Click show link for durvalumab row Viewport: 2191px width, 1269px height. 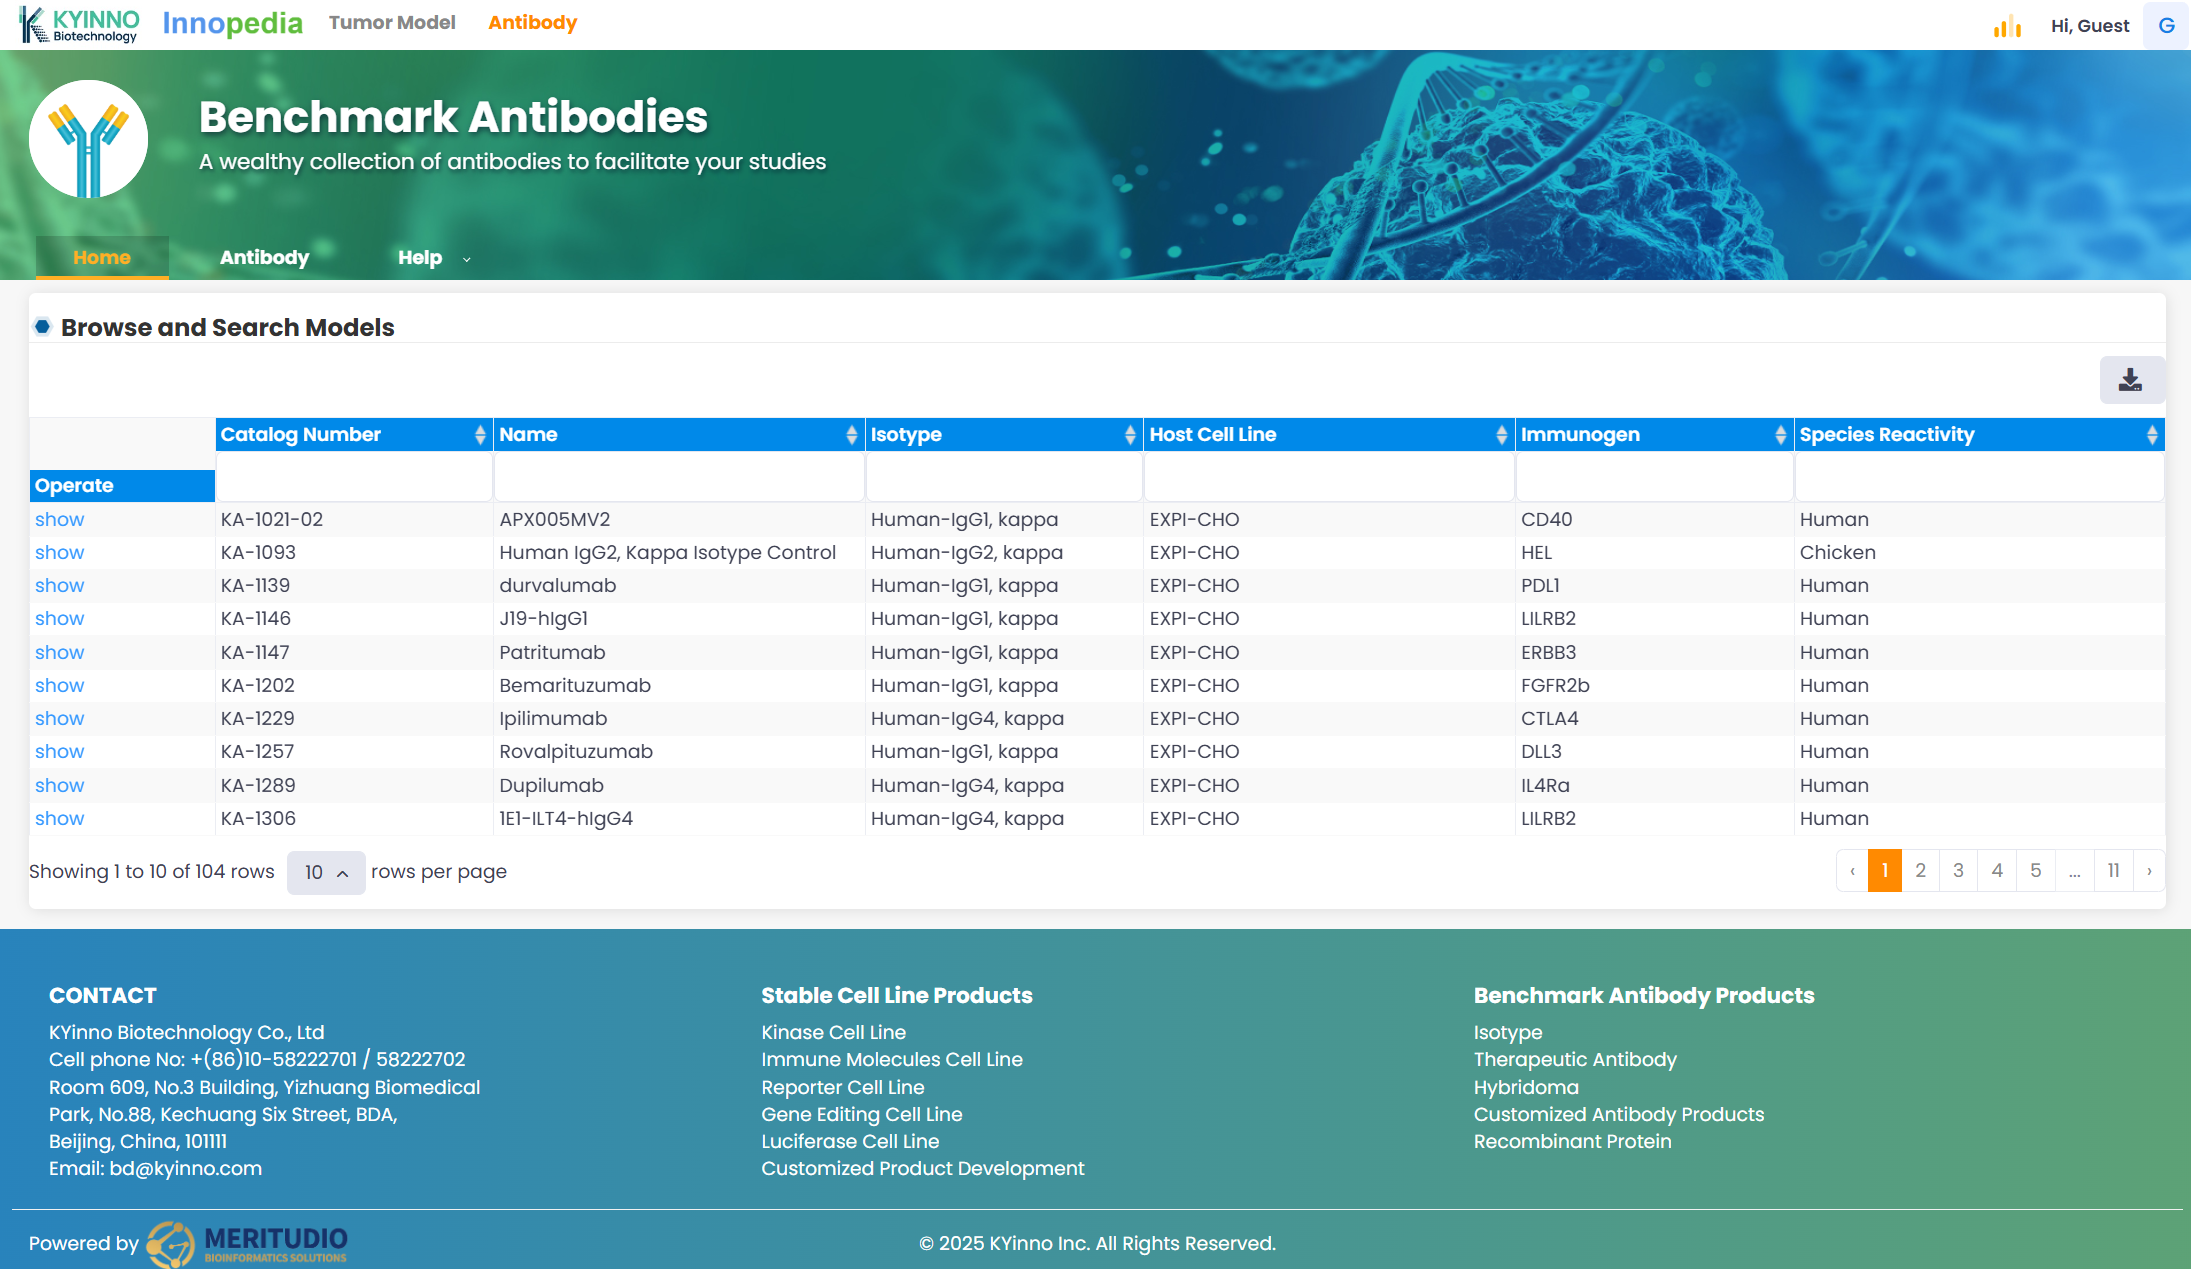point(59,586)
